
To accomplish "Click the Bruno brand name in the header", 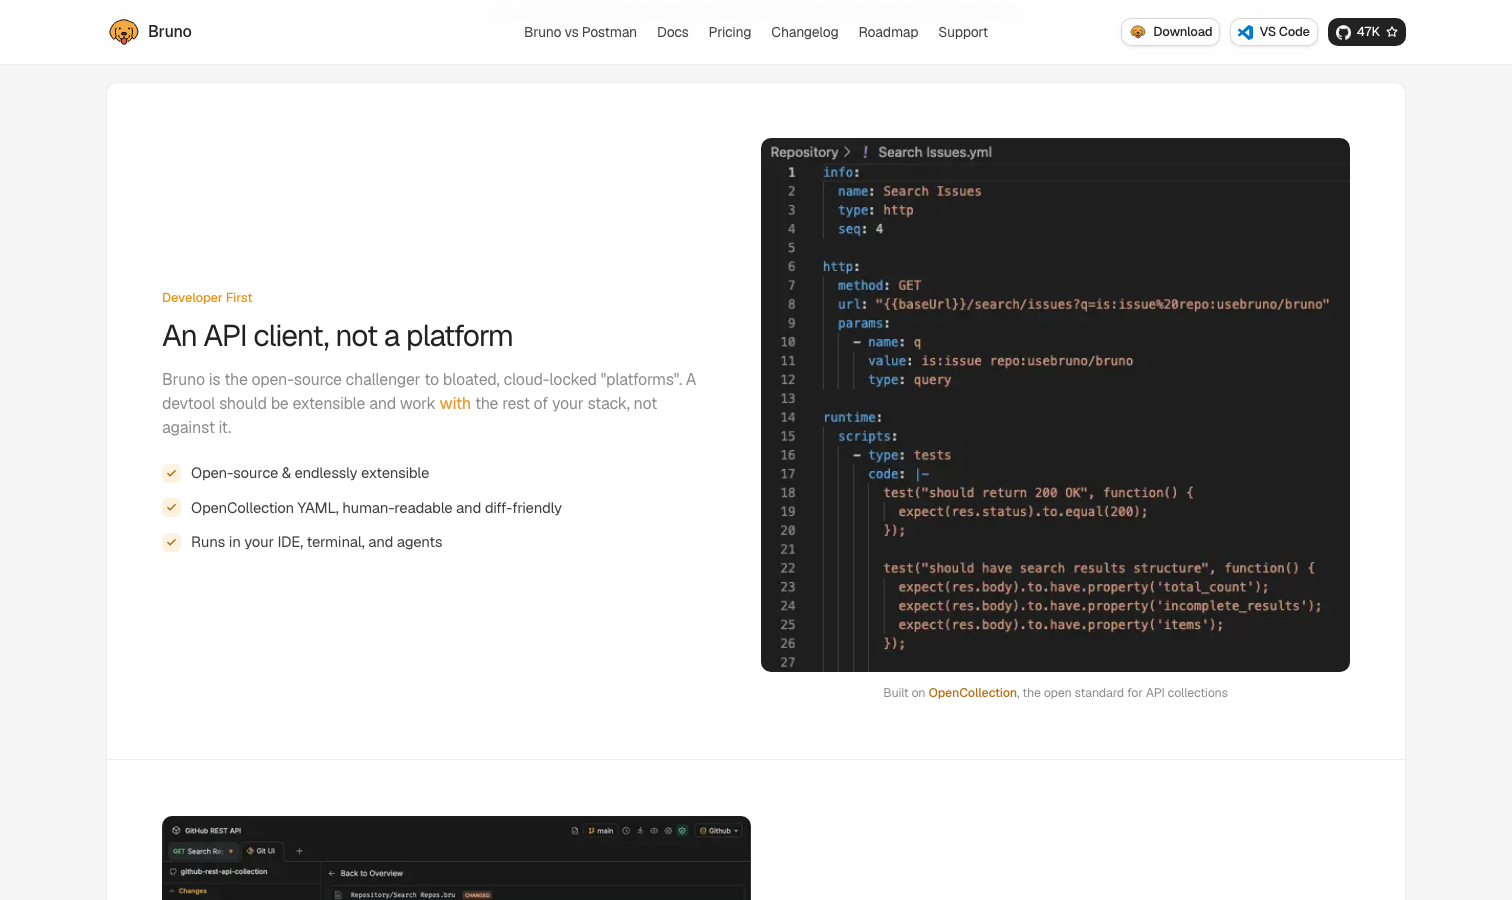I will (x=170, y=32).
